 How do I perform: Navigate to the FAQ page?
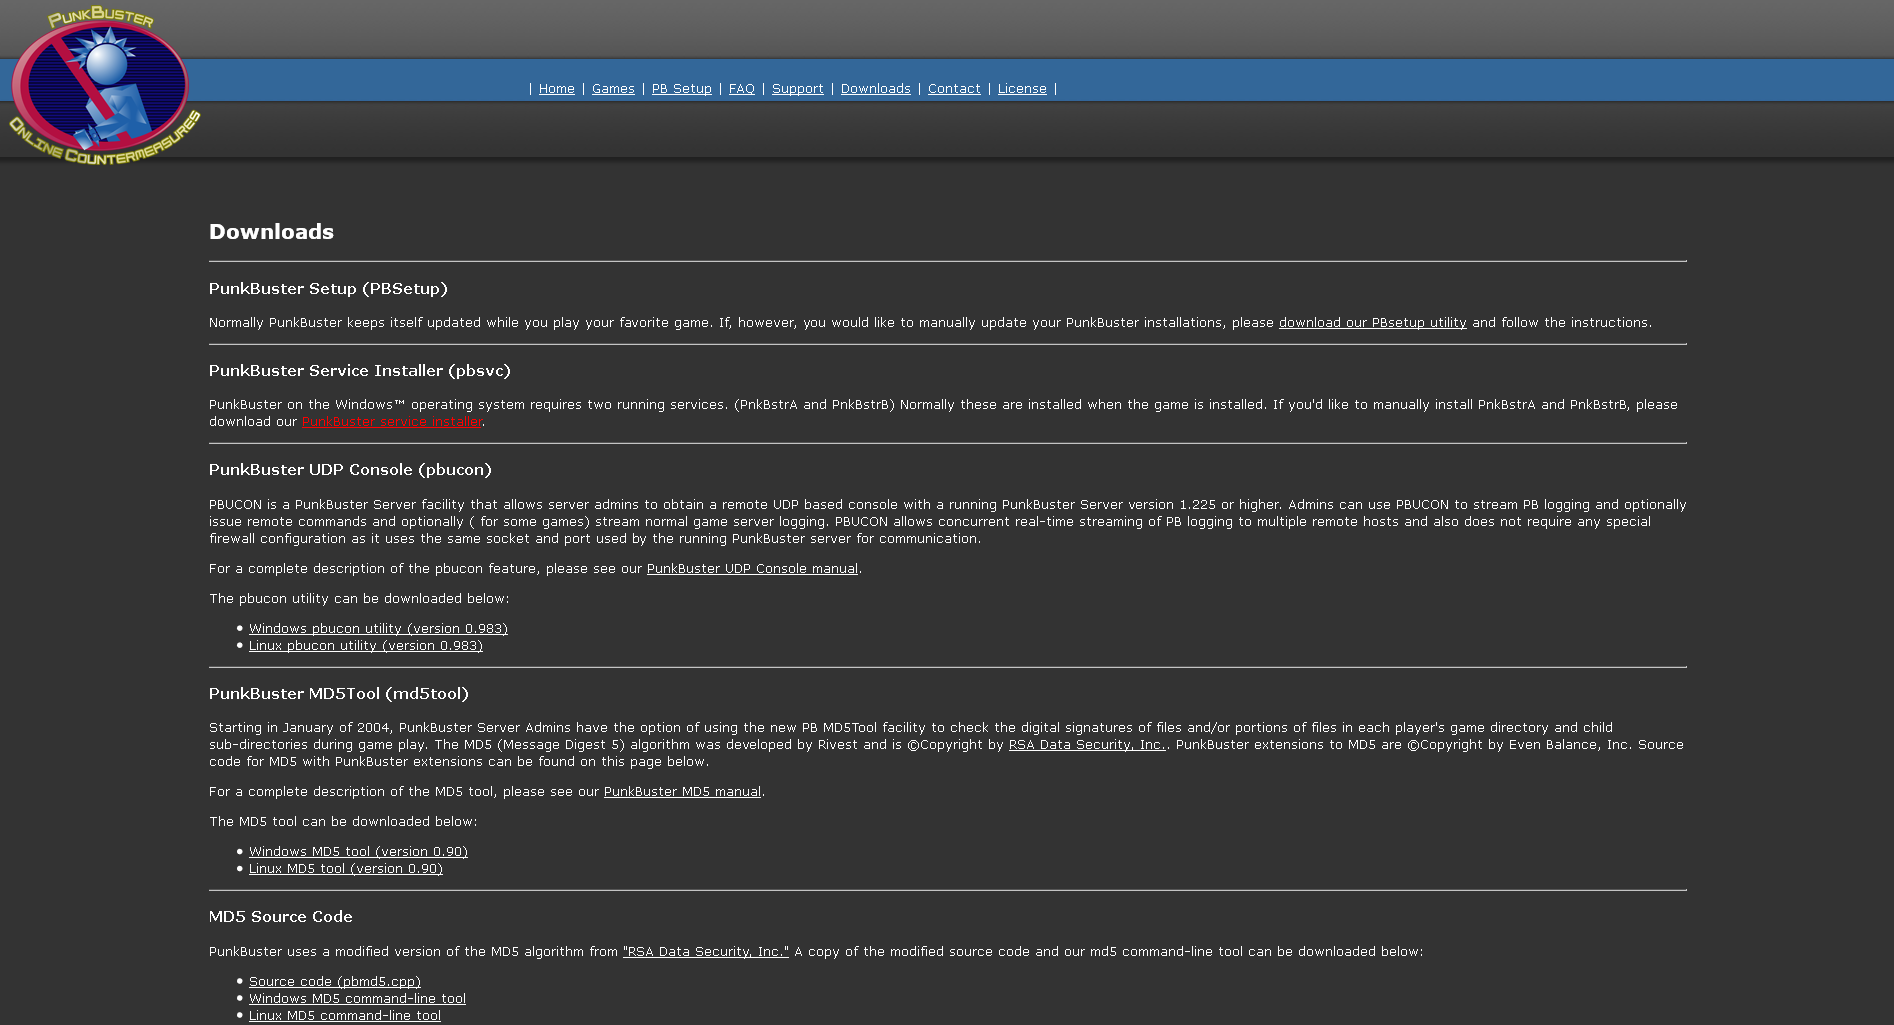pos(742,89)
